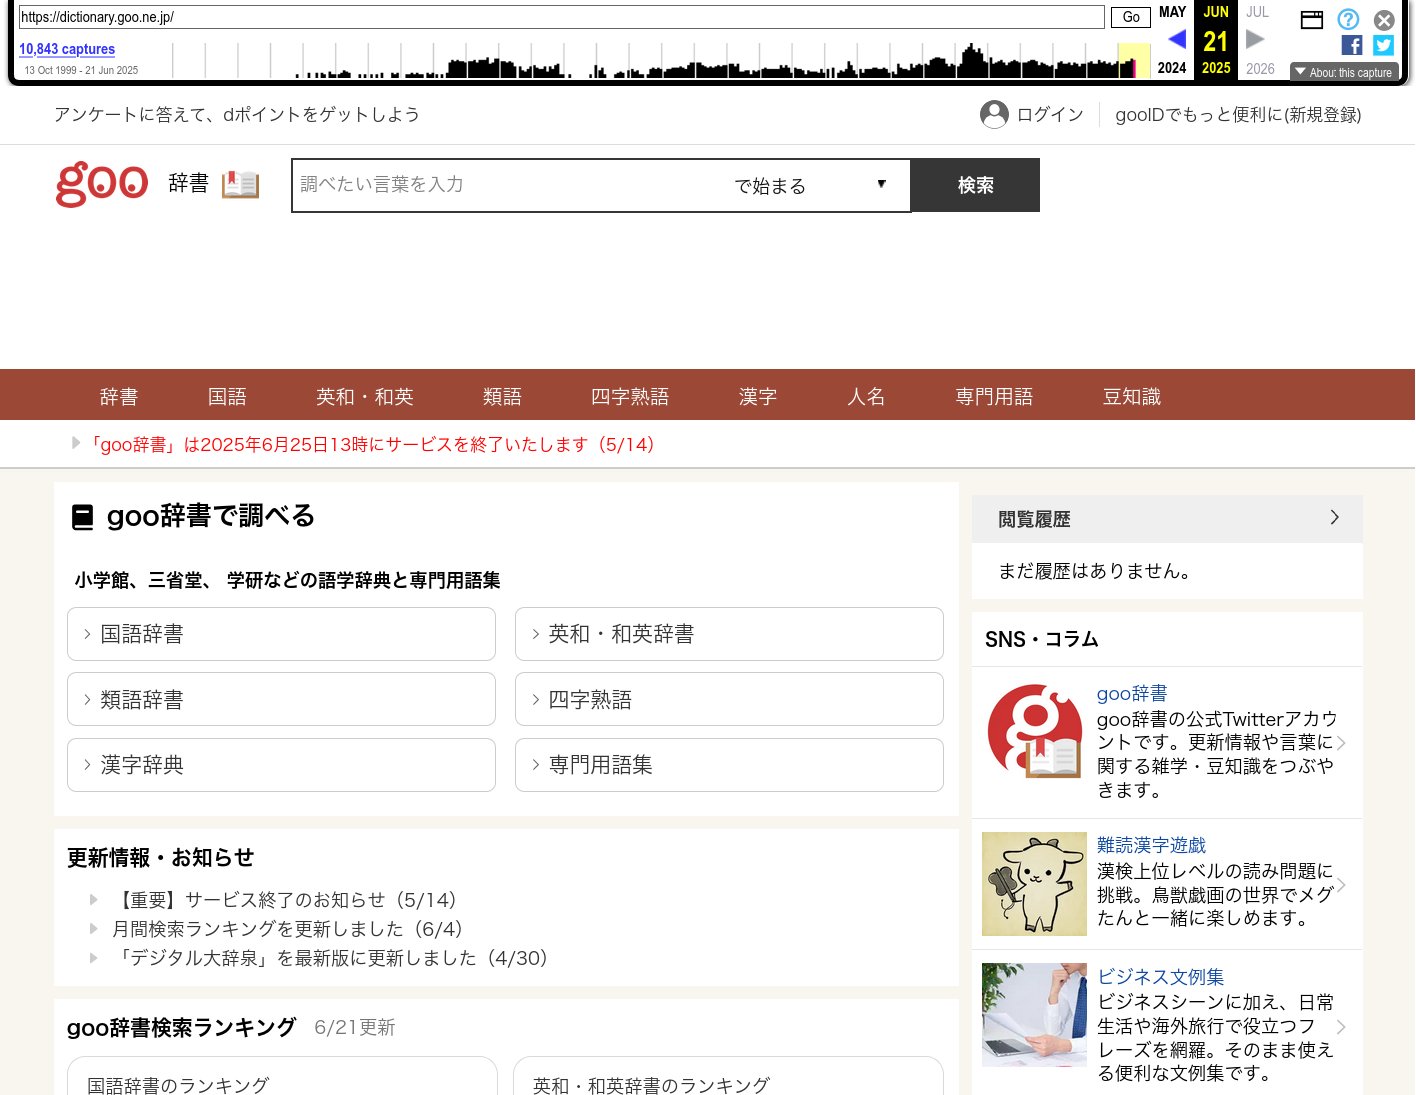Viewport: 1416px width, 1095px height.
Task: Expand the 閲覧履歴 chevron
Action: click(x=1334, y=517)
